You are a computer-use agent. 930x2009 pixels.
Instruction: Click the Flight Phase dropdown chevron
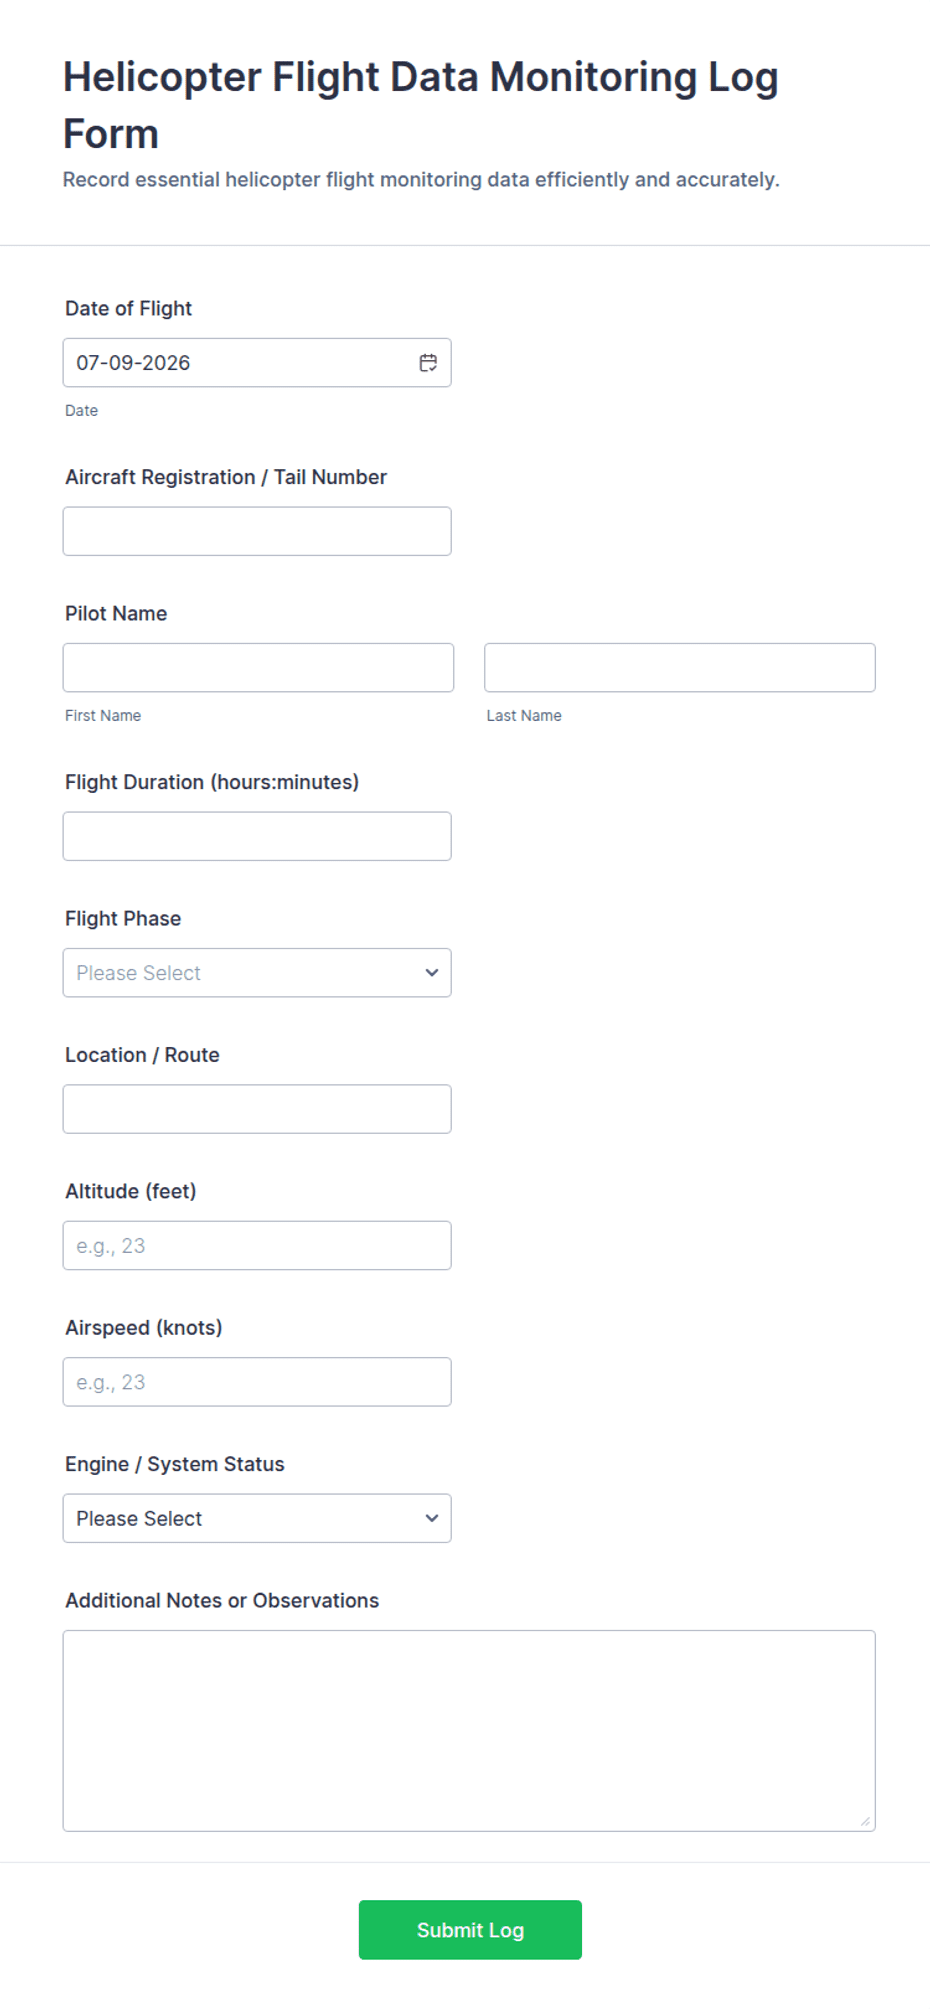coord(431,973)
